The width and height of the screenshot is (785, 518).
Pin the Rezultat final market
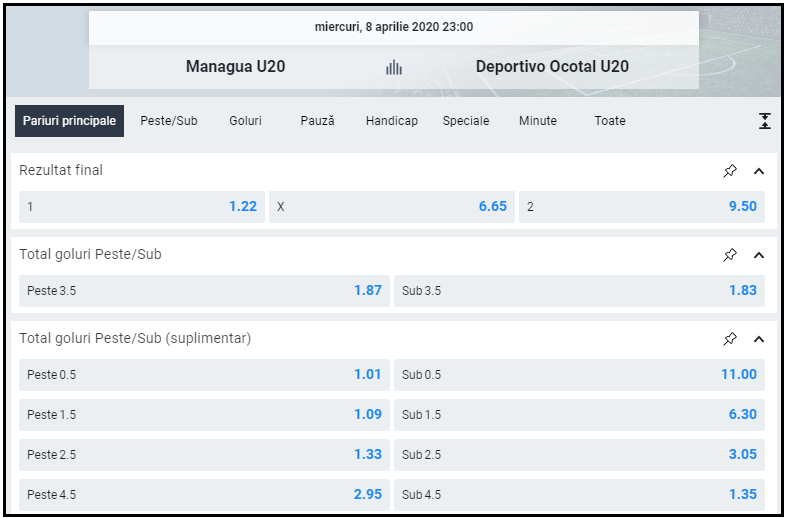click(730, 171)
